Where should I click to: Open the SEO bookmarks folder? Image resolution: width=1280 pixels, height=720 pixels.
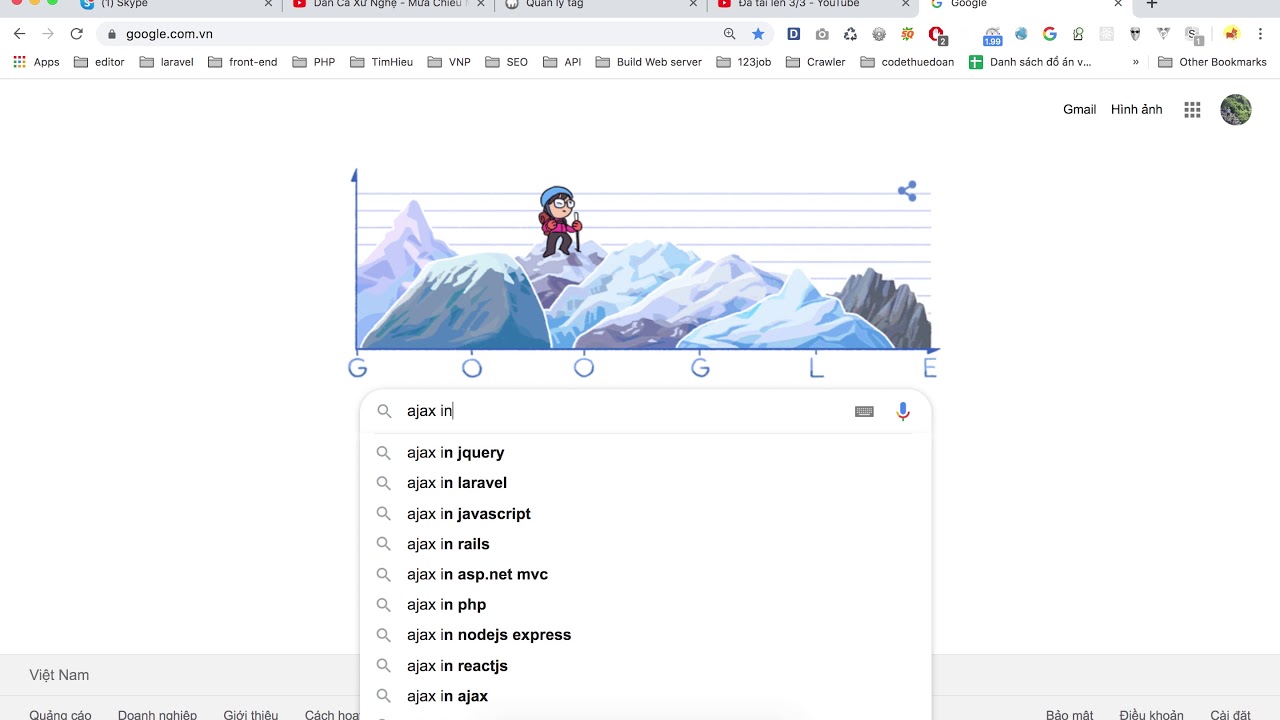click(x=507, y=62)
